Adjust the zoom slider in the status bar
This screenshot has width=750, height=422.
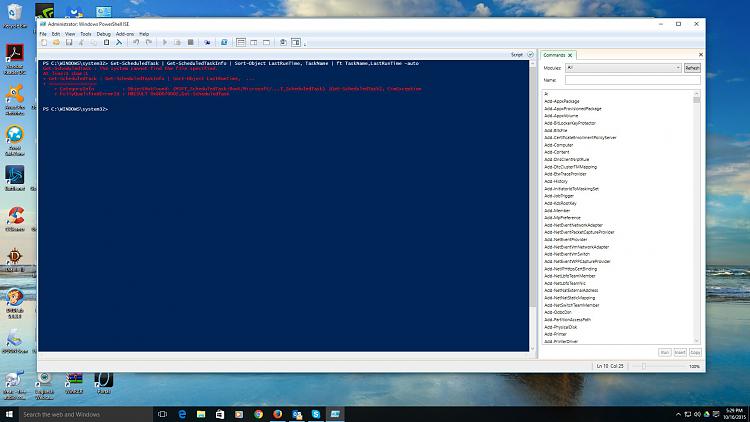click(644, 366)
